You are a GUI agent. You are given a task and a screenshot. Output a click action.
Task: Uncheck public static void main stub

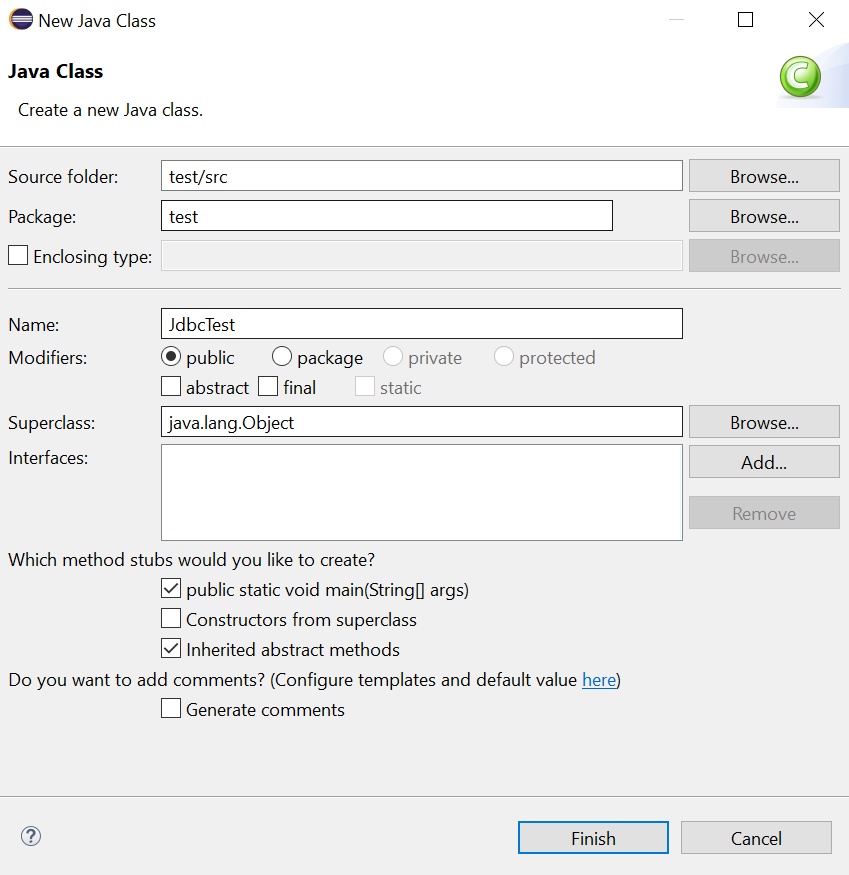pyautogui.click(x=171, y=589)
